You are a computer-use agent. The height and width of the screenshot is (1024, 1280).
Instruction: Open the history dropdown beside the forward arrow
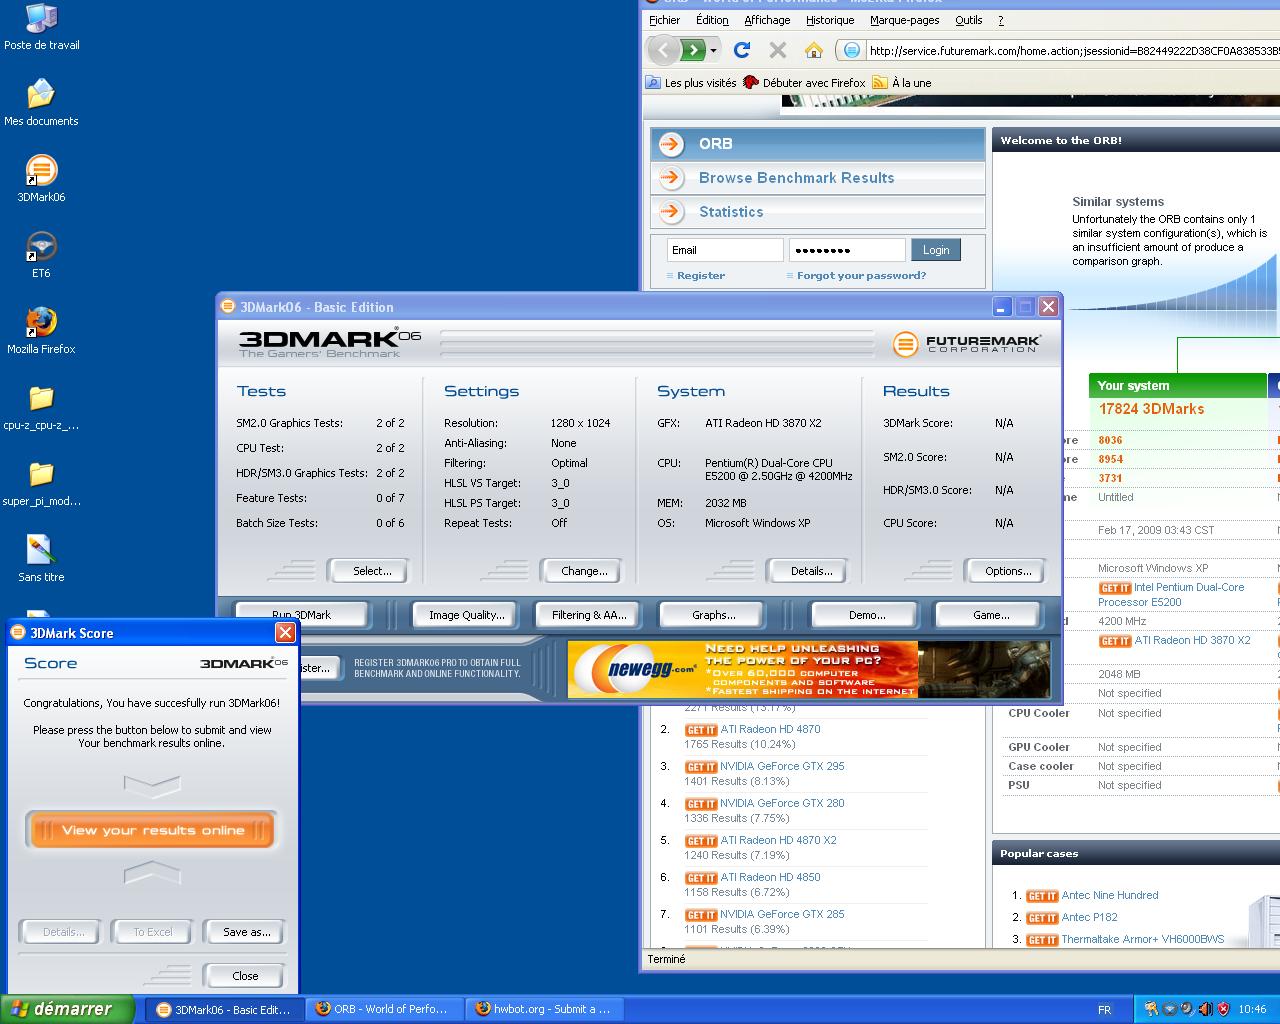[x=713, y=50]
